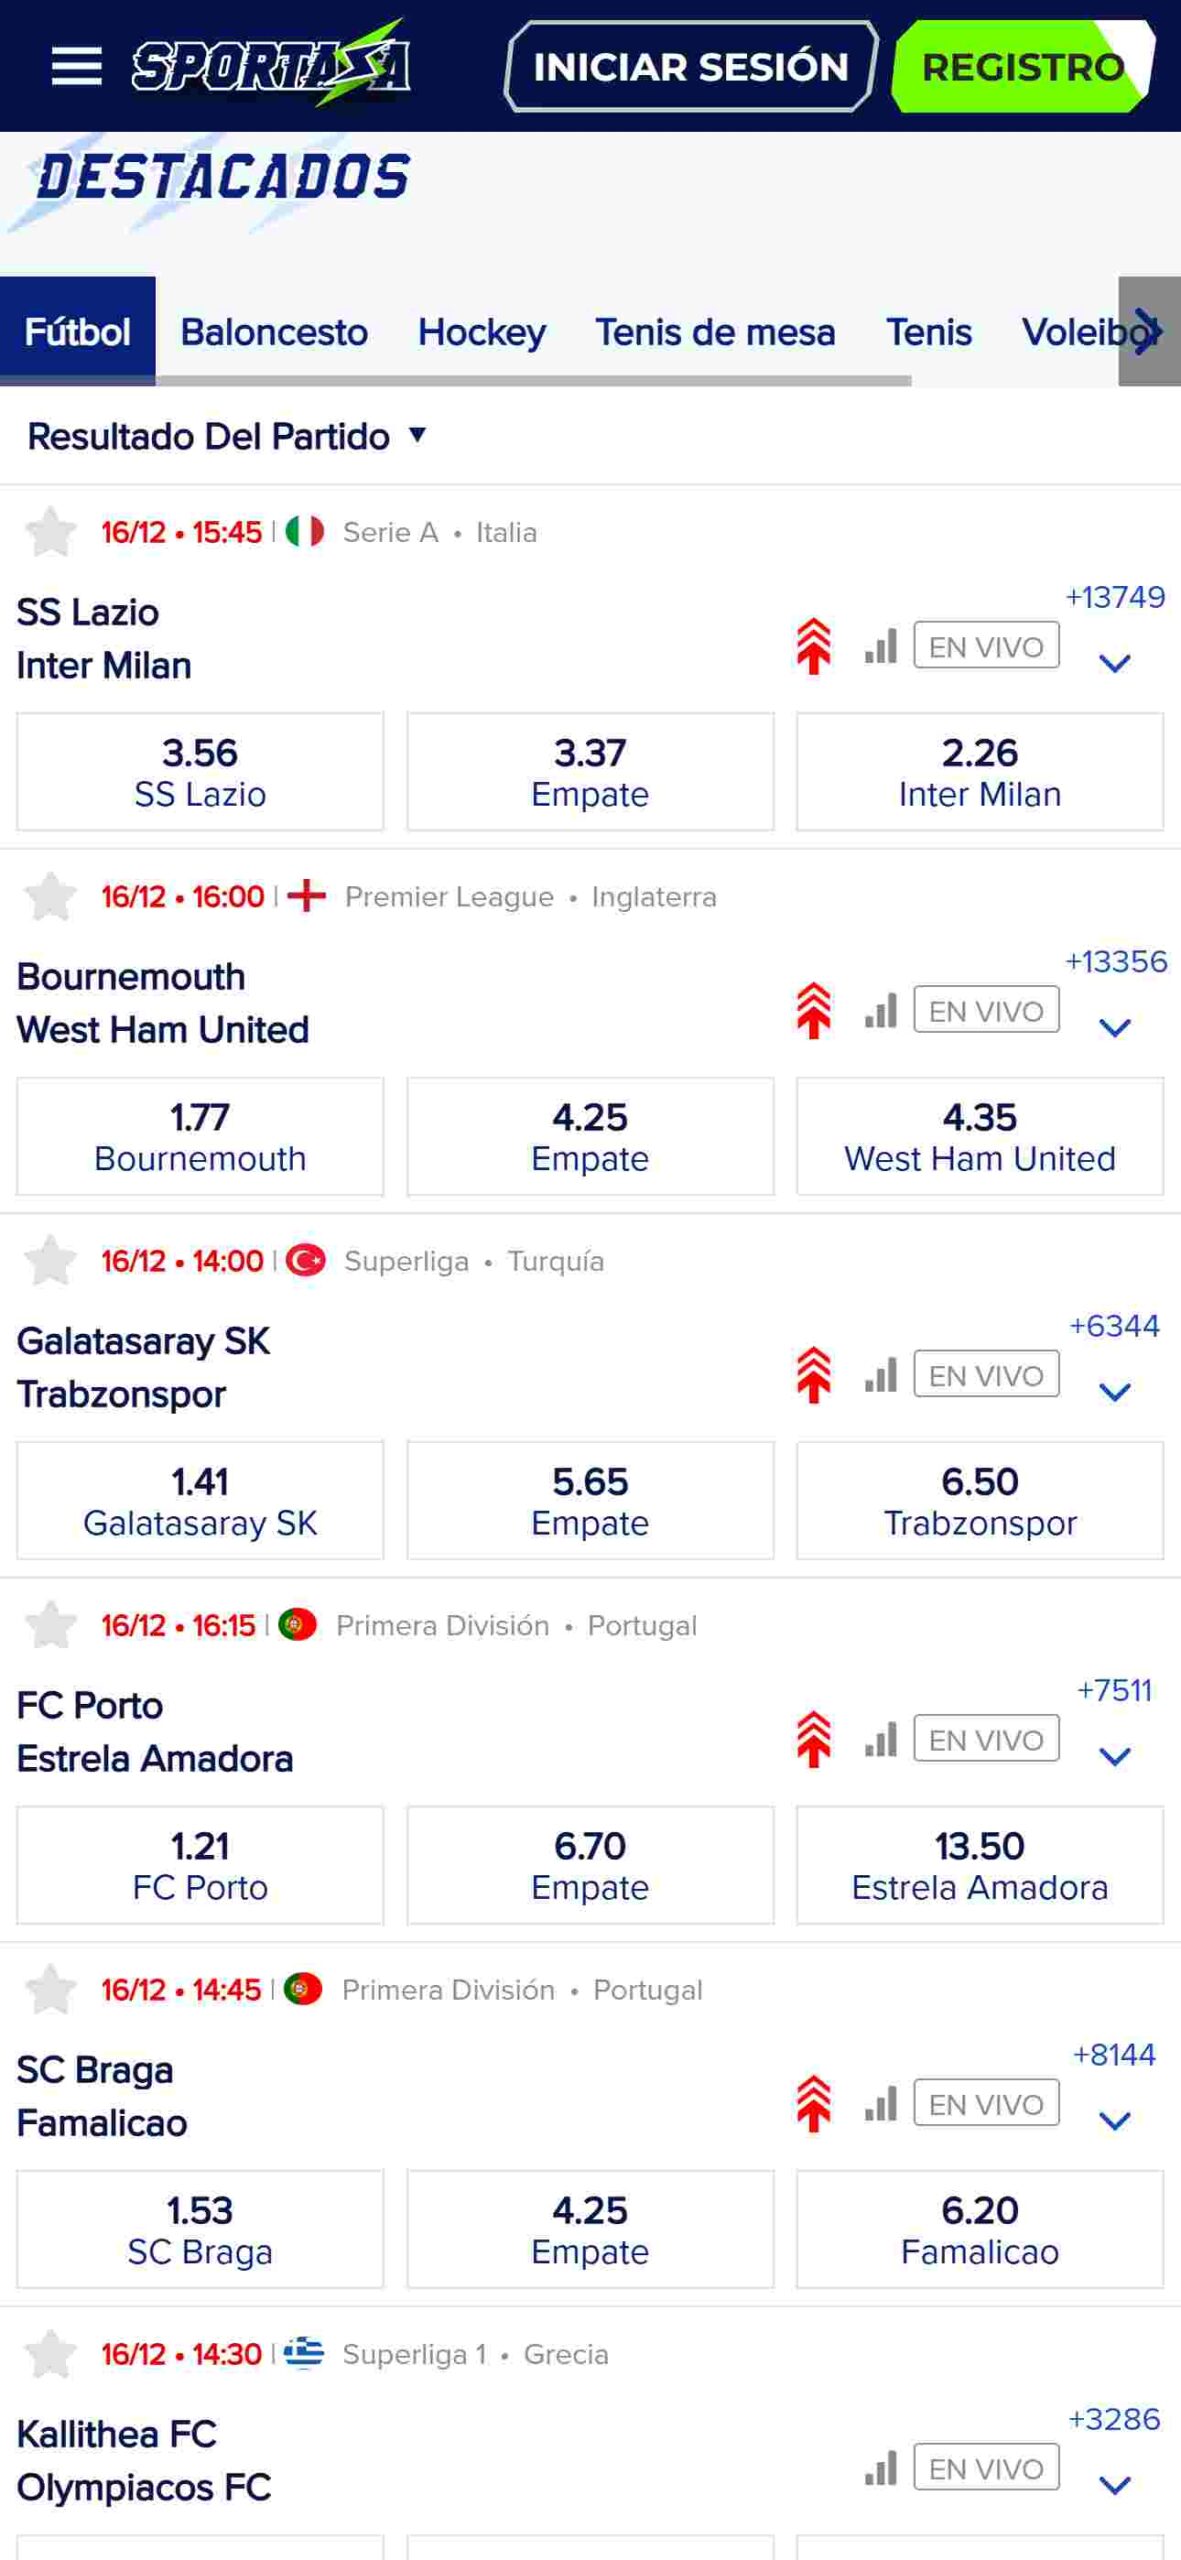Open statistics bars for Galatasaray SK match

pos(881,1375)
